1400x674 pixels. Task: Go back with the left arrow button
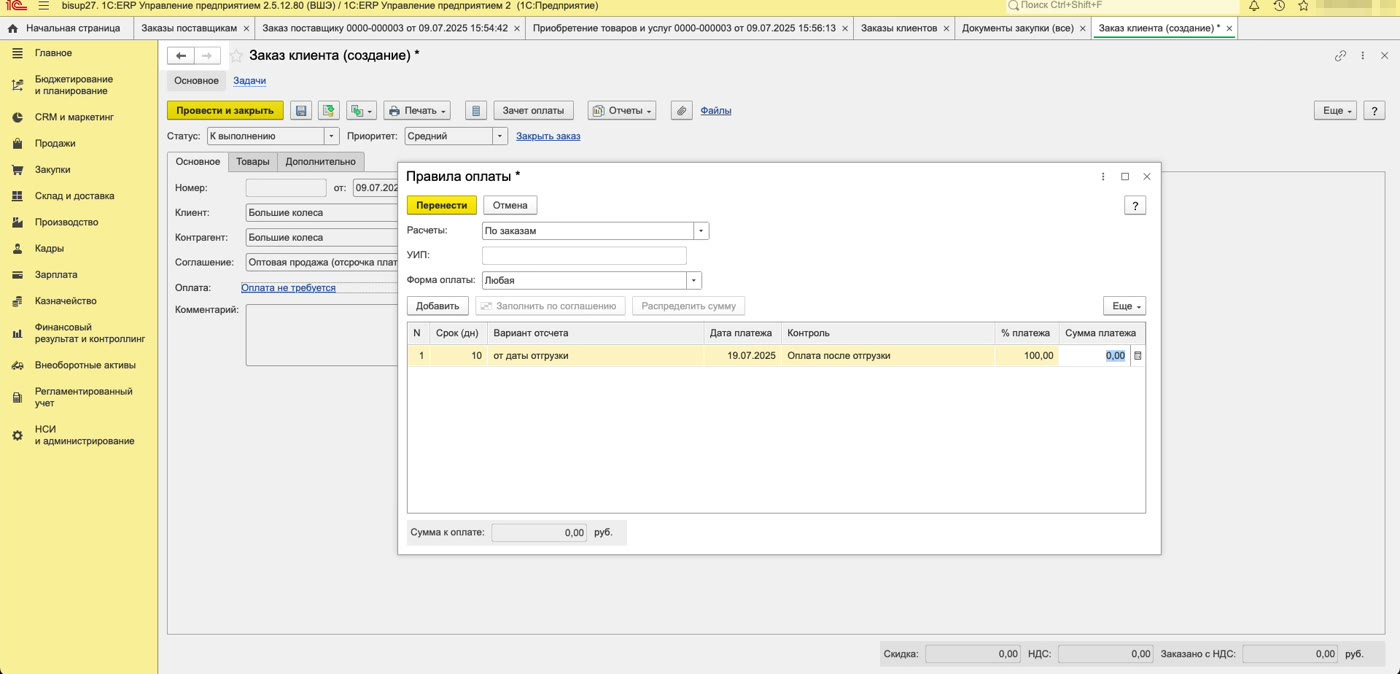[181, 56]
